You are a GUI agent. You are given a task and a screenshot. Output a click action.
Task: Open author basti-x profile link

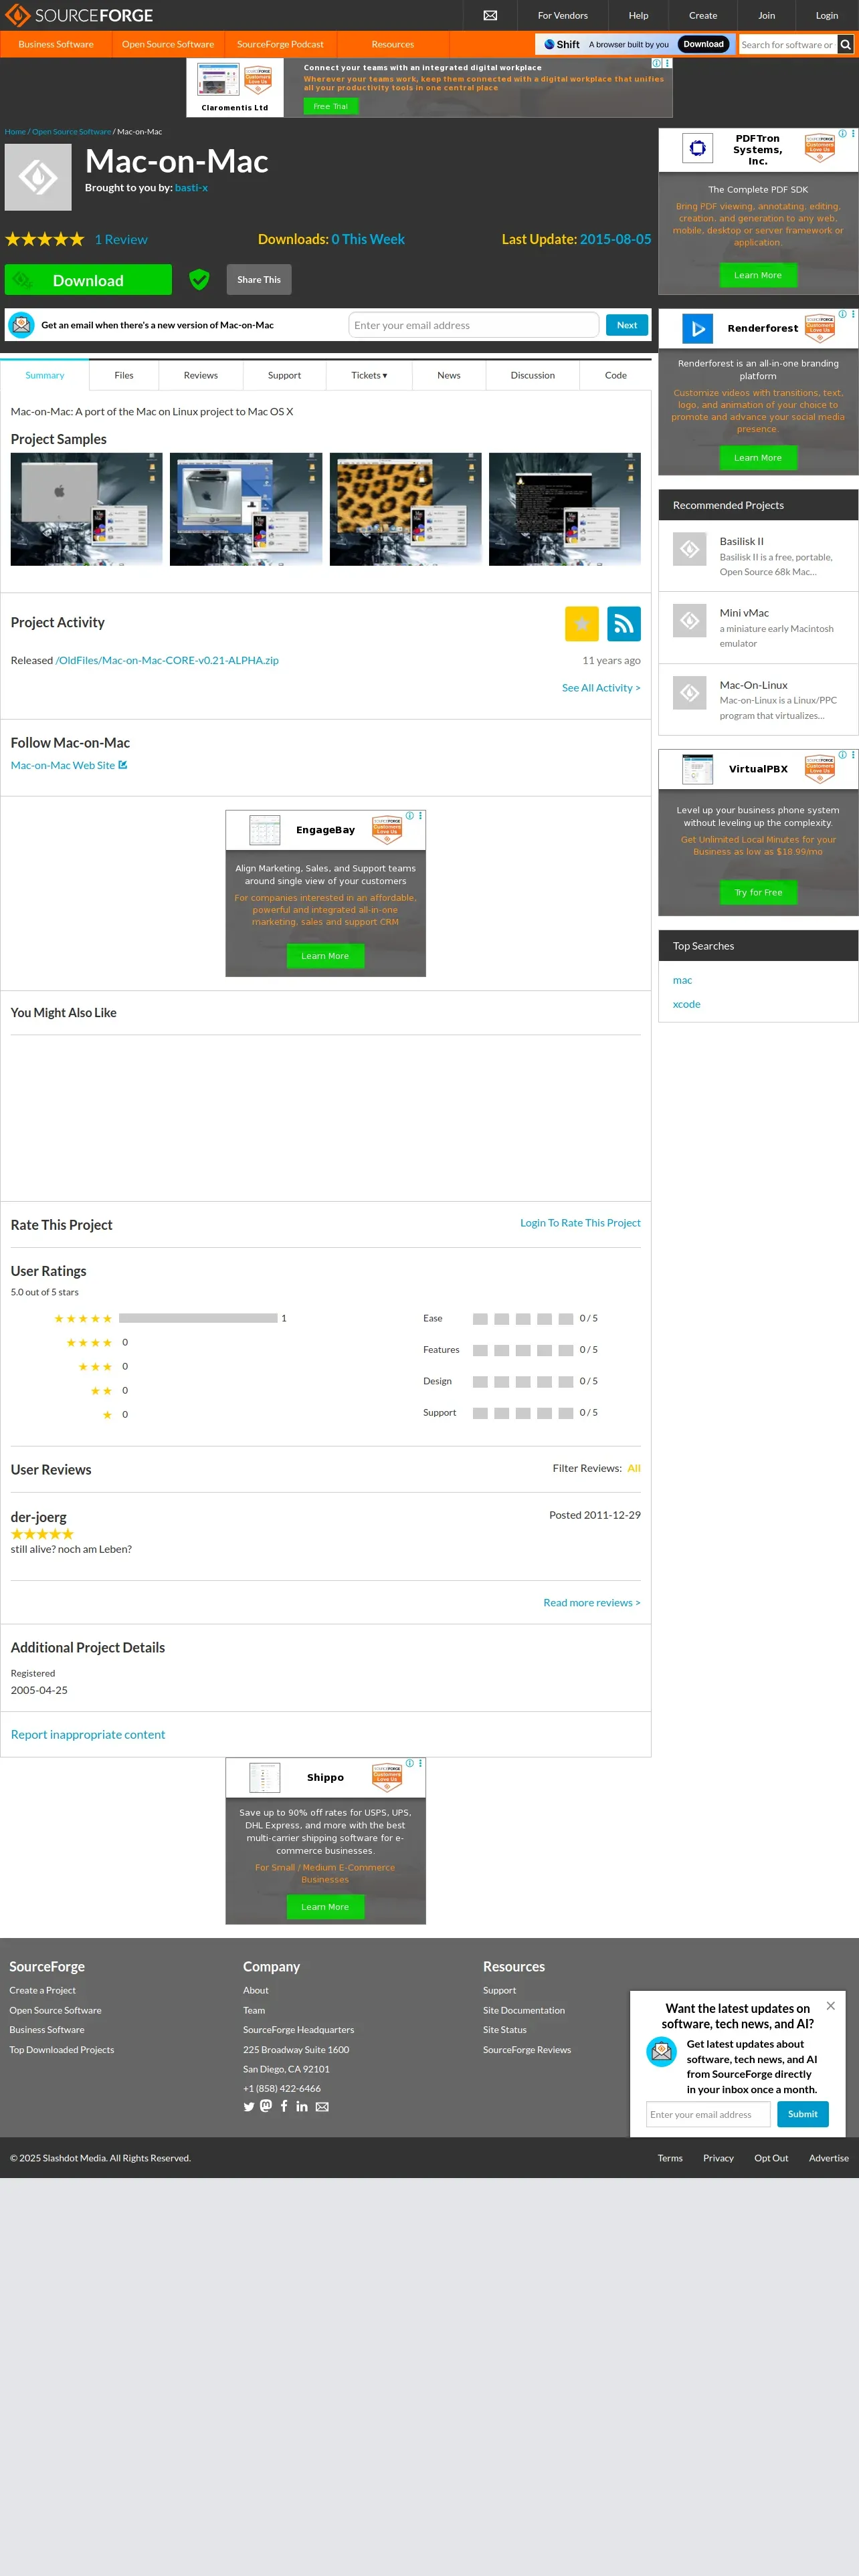(191, 188)
